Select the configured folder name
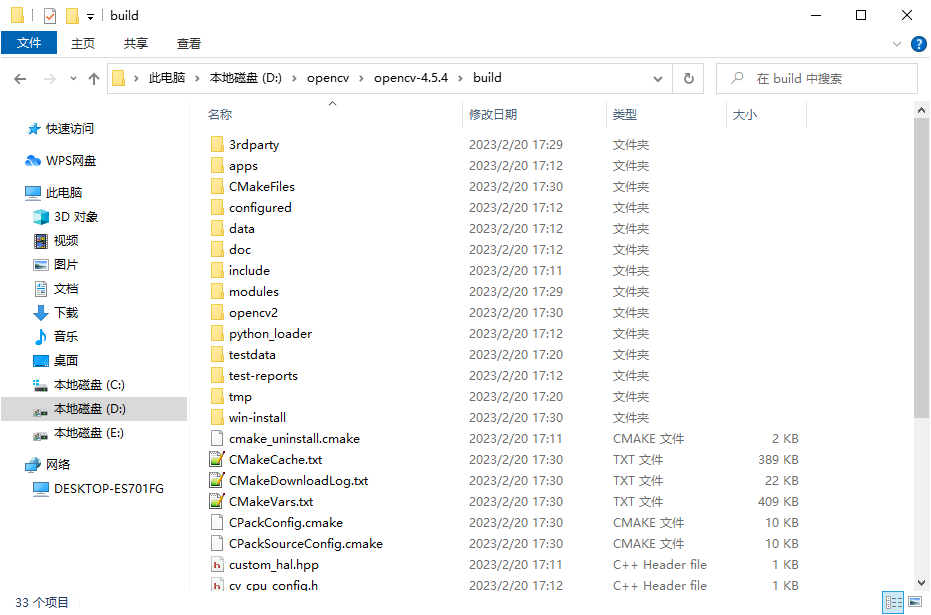The image size is (931, 615). (260, 208)
